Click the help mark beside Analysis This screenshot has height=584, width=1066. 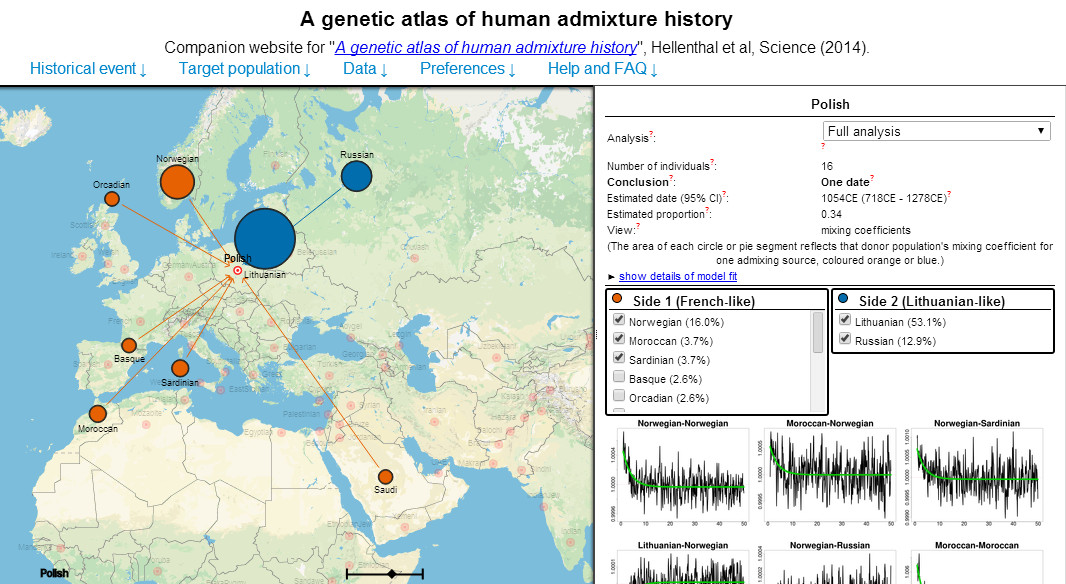[651, 134]
